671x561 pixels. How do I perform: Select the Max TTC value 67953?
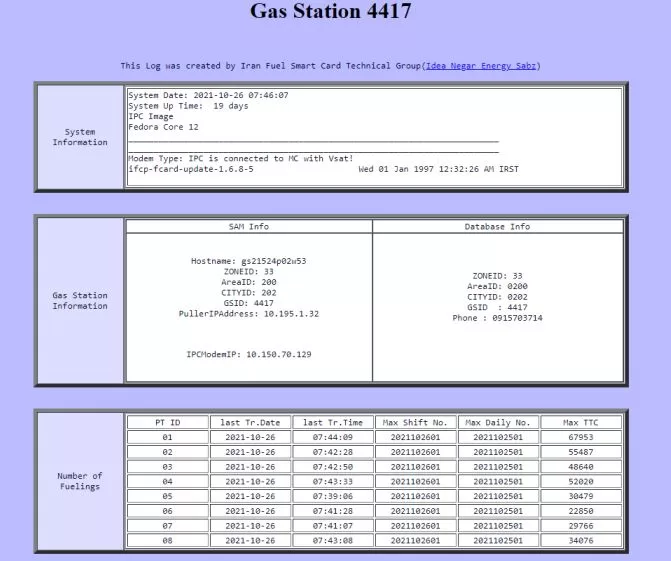(x=579, y=437)
